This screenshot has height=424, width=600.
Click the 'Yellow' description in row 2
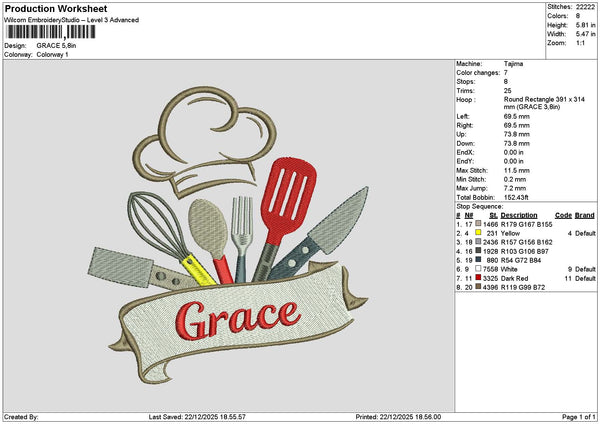tap(510, 233)
